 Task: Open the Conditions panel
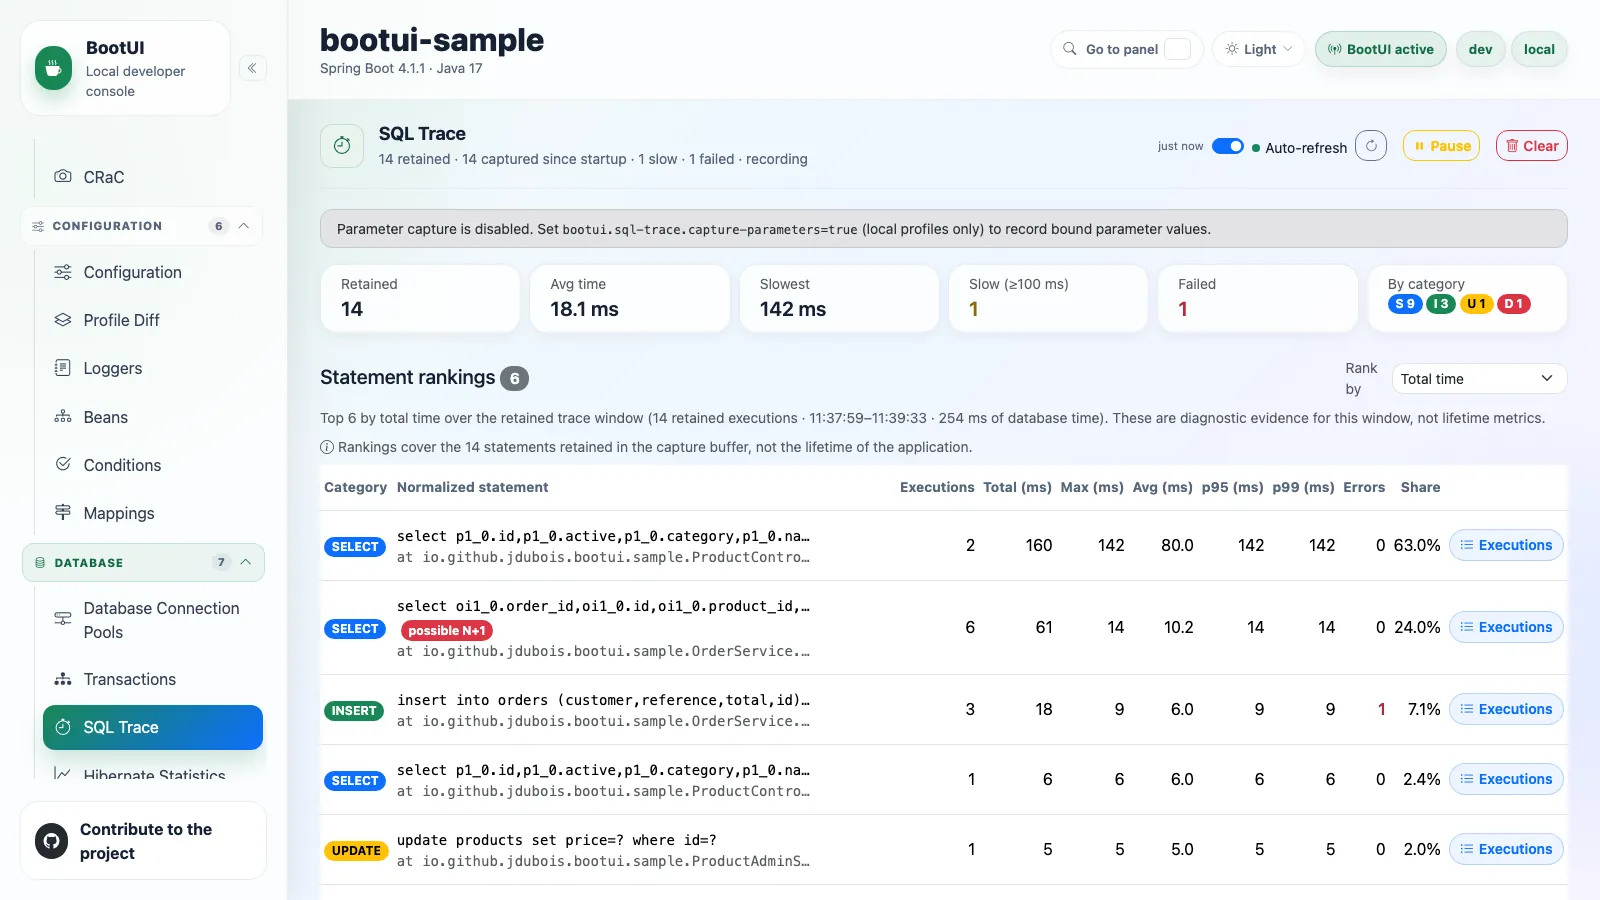(152, 465)
